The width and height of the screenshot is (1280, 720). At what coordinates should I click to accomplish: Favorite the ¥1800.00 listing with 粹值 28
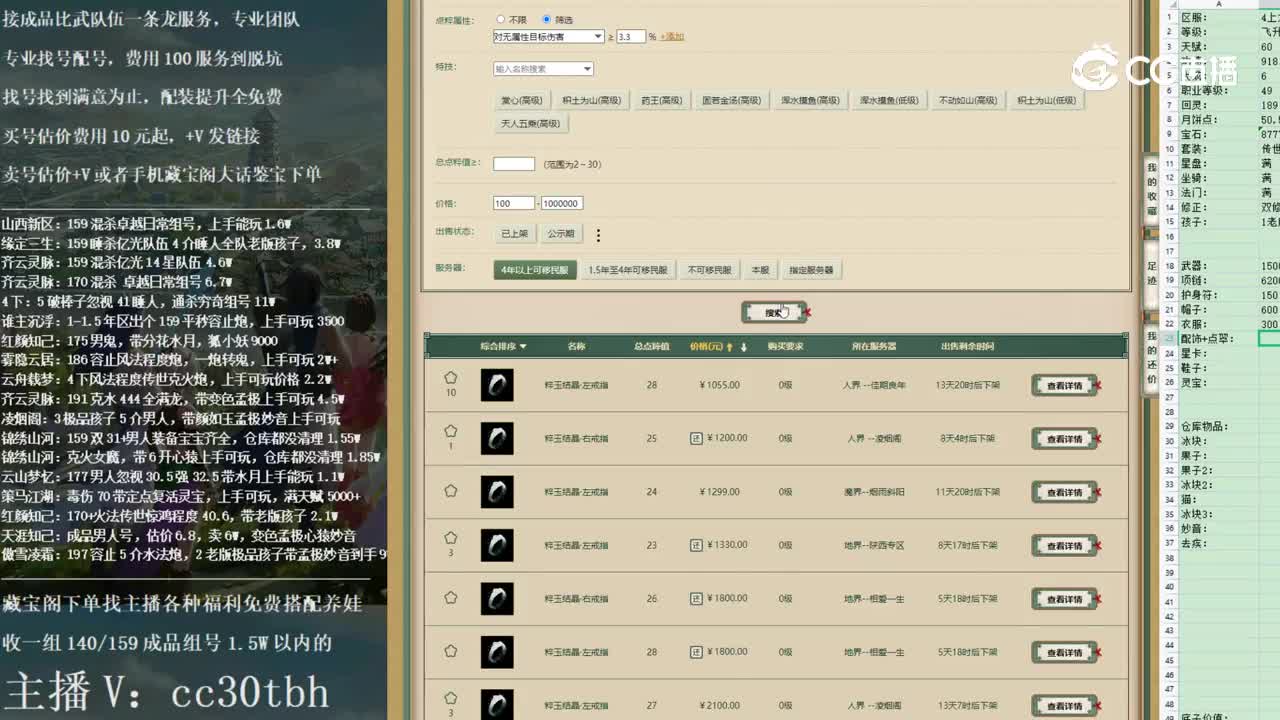pyautogui.click(x=451, y=652)
